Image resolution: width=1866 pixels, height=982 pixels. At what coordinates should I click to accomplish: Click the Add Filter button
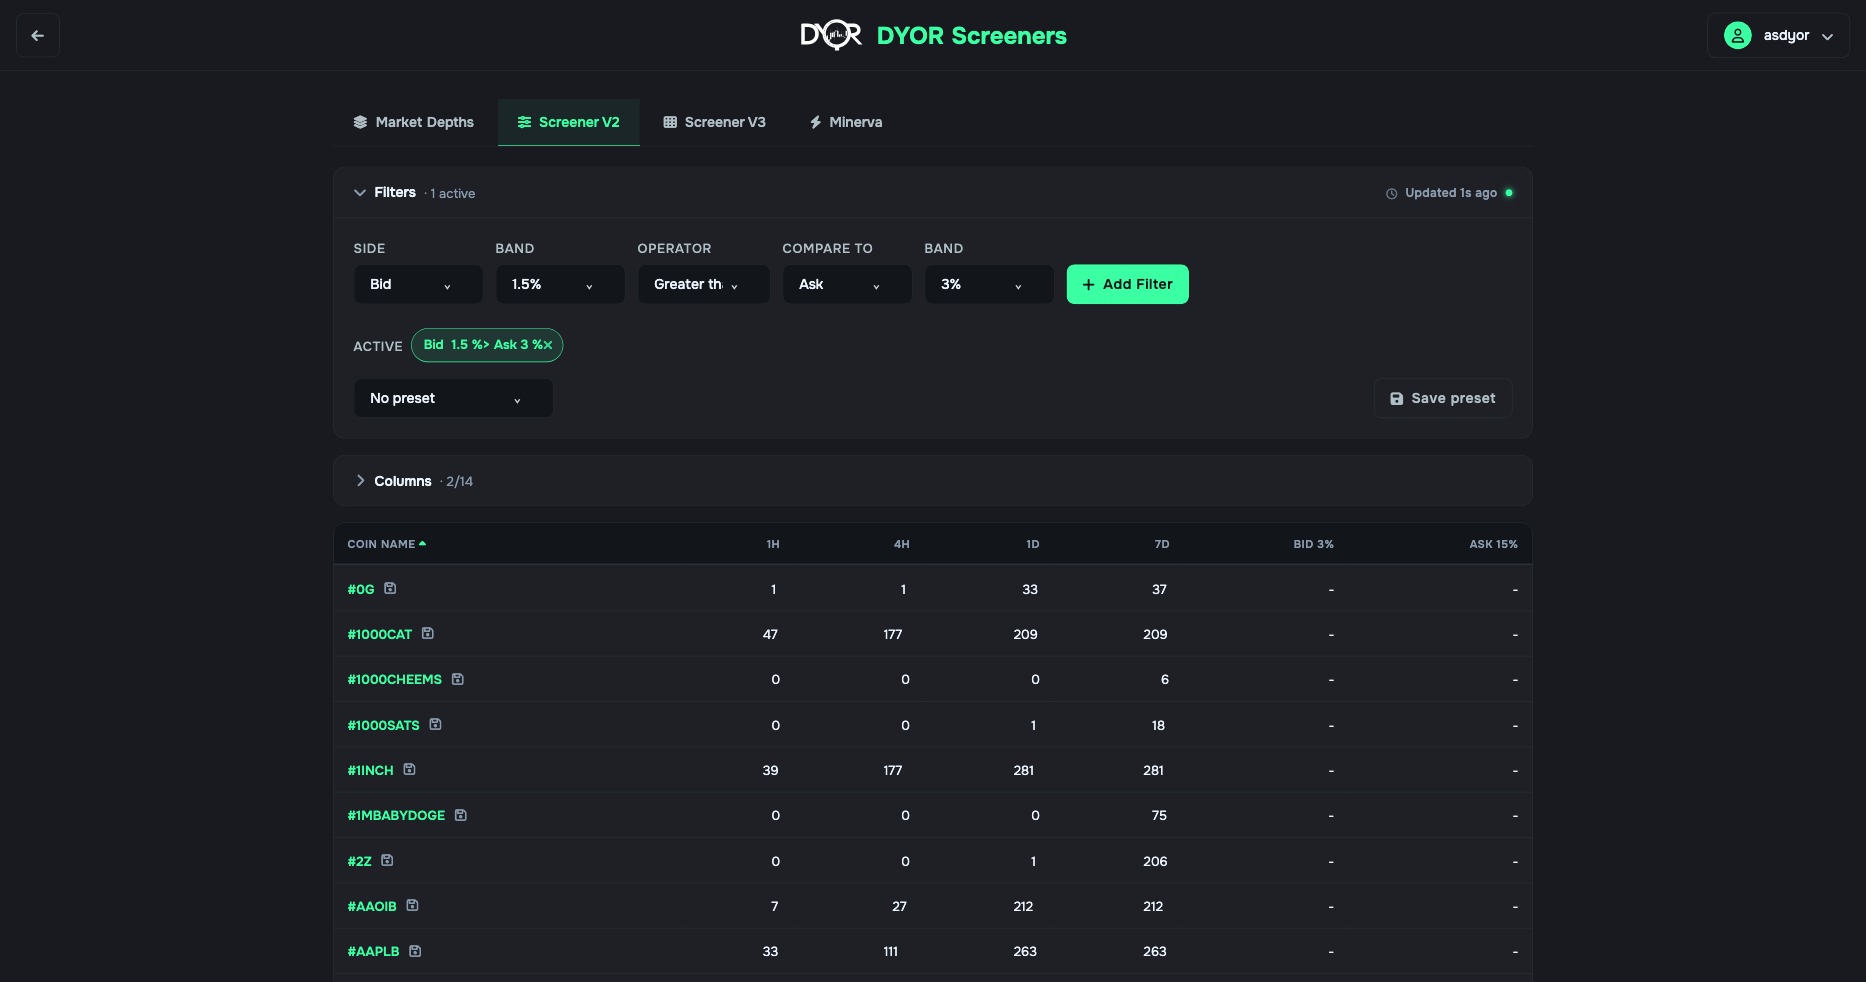tap(1128, 284)
